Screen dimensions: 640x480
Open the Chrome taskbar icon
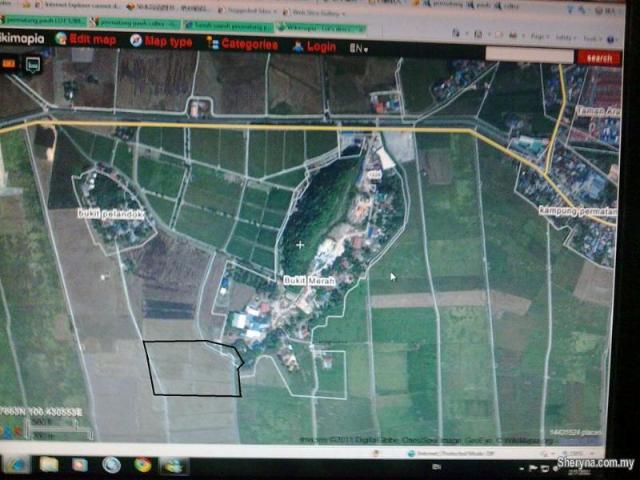(143, 465)
